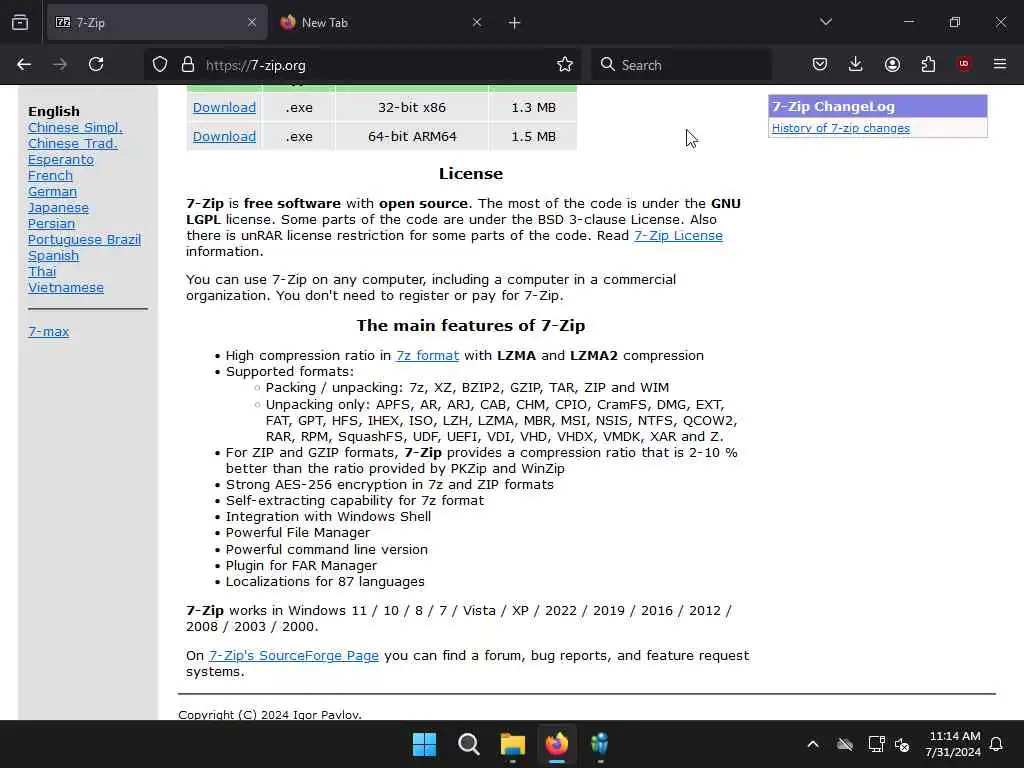Open tracking protection shield icon
The height and width of the screenshot is (768, 1024).
[x=160, y=65]
